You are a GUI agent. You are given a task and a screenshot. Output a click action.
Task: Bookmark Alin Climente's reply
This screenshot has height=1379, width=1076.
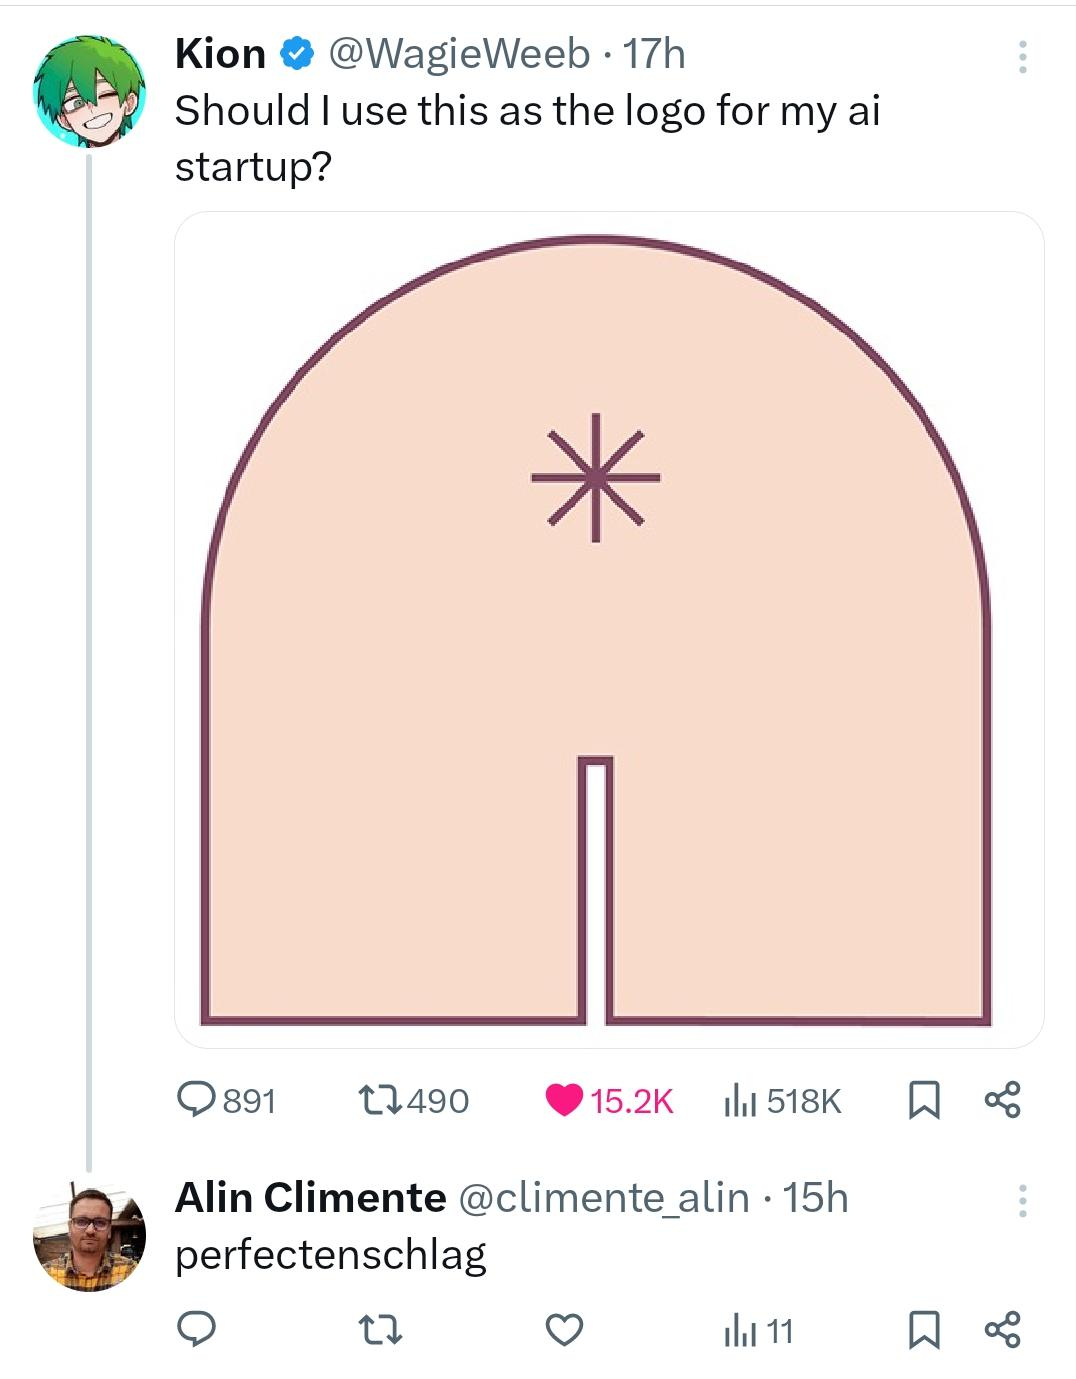pyautogui.click(x=922, y=1329)
